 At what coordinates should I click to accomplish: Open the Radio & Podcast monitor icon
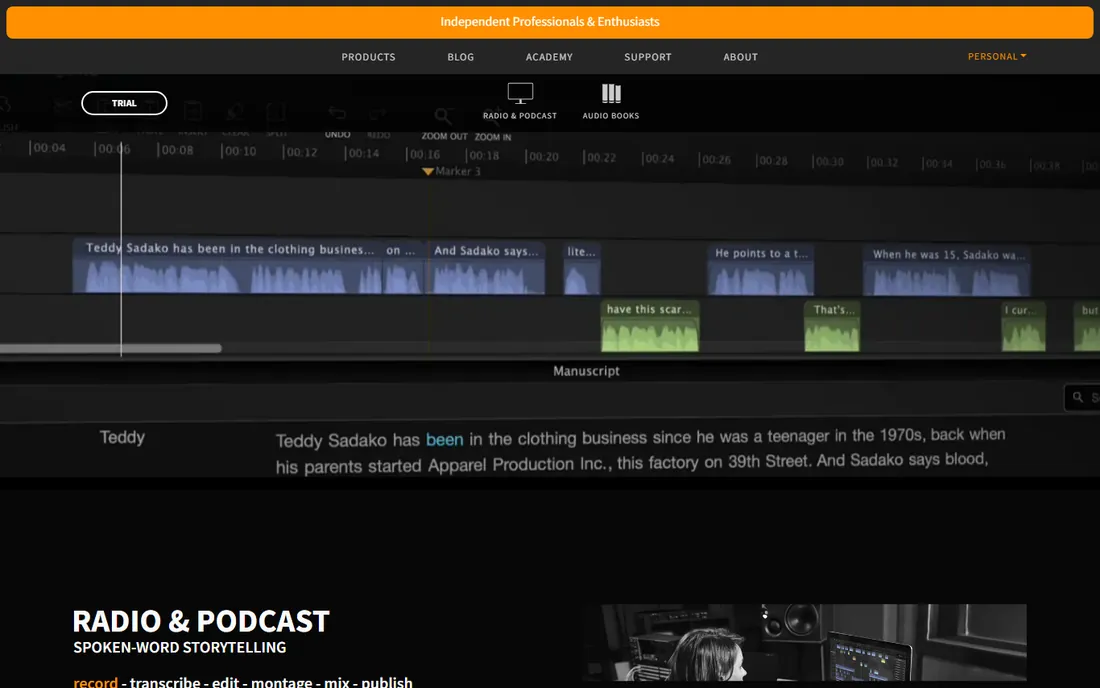click(520, 93)
